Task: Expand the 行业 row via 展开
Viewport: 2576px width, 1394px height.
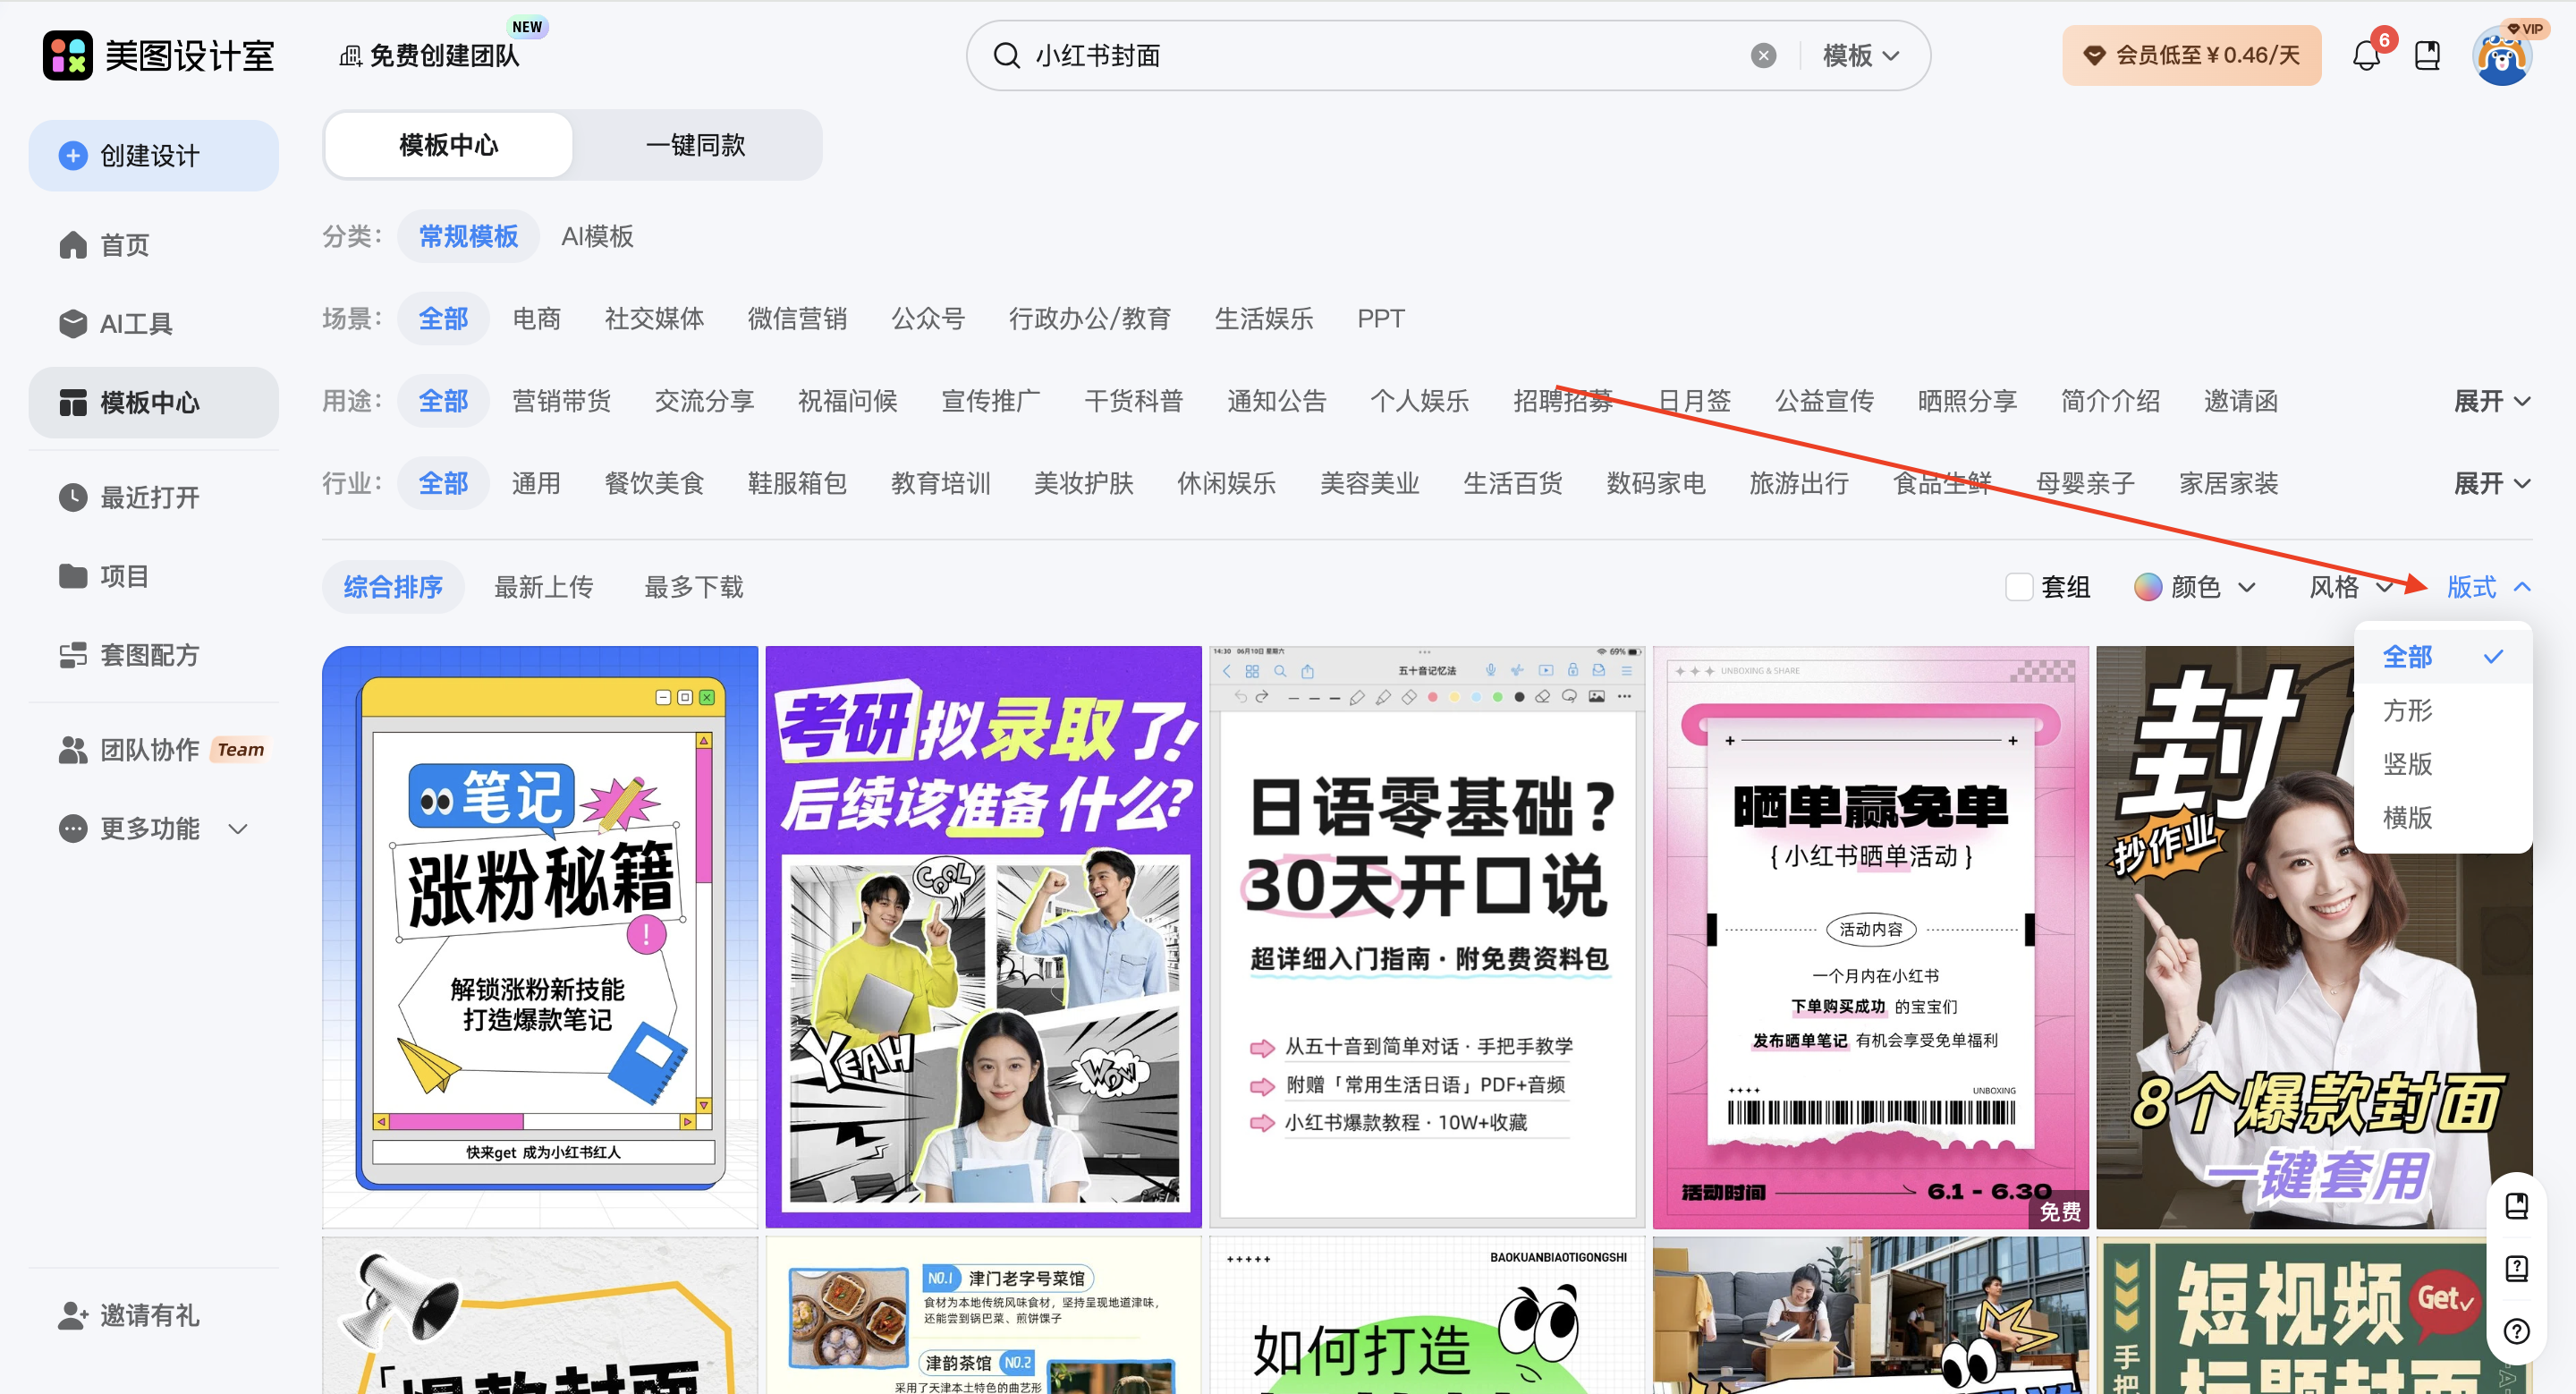Action: pos(2490,483)
